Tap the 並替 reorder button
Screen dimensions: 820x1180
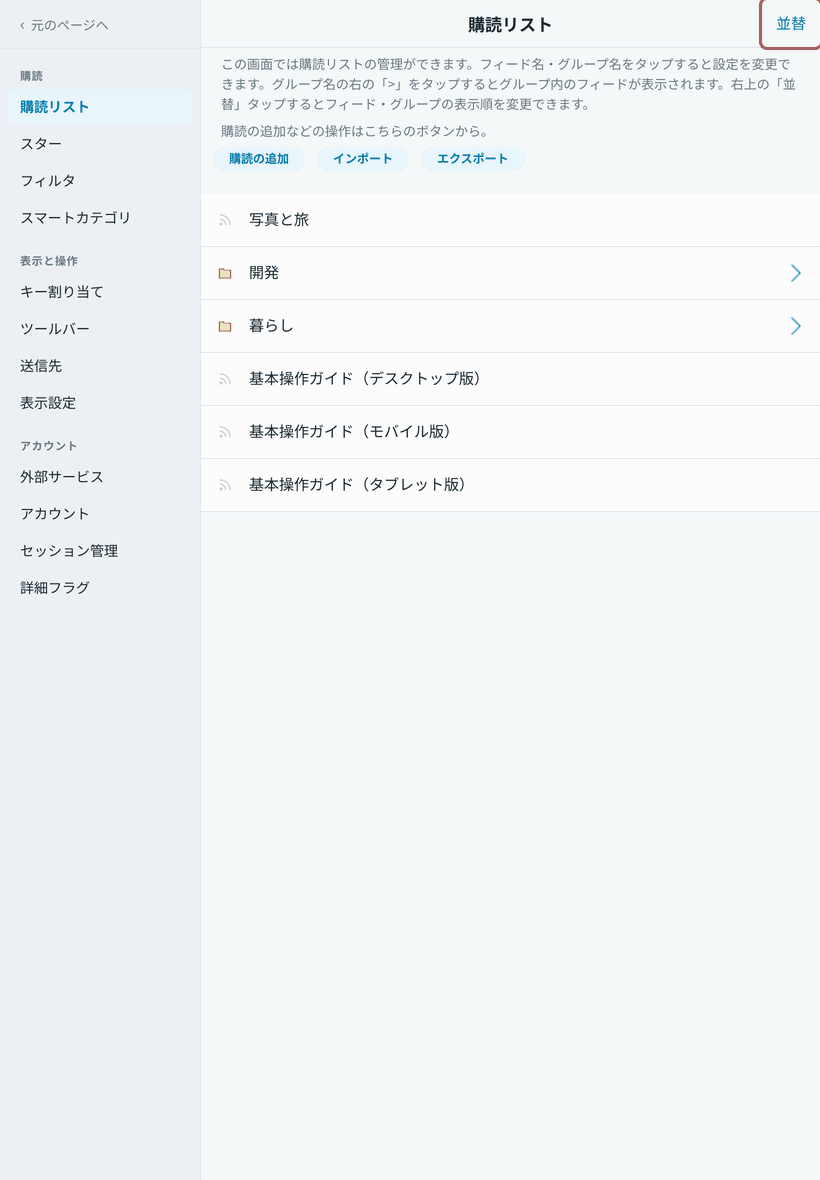coord(791,24)
